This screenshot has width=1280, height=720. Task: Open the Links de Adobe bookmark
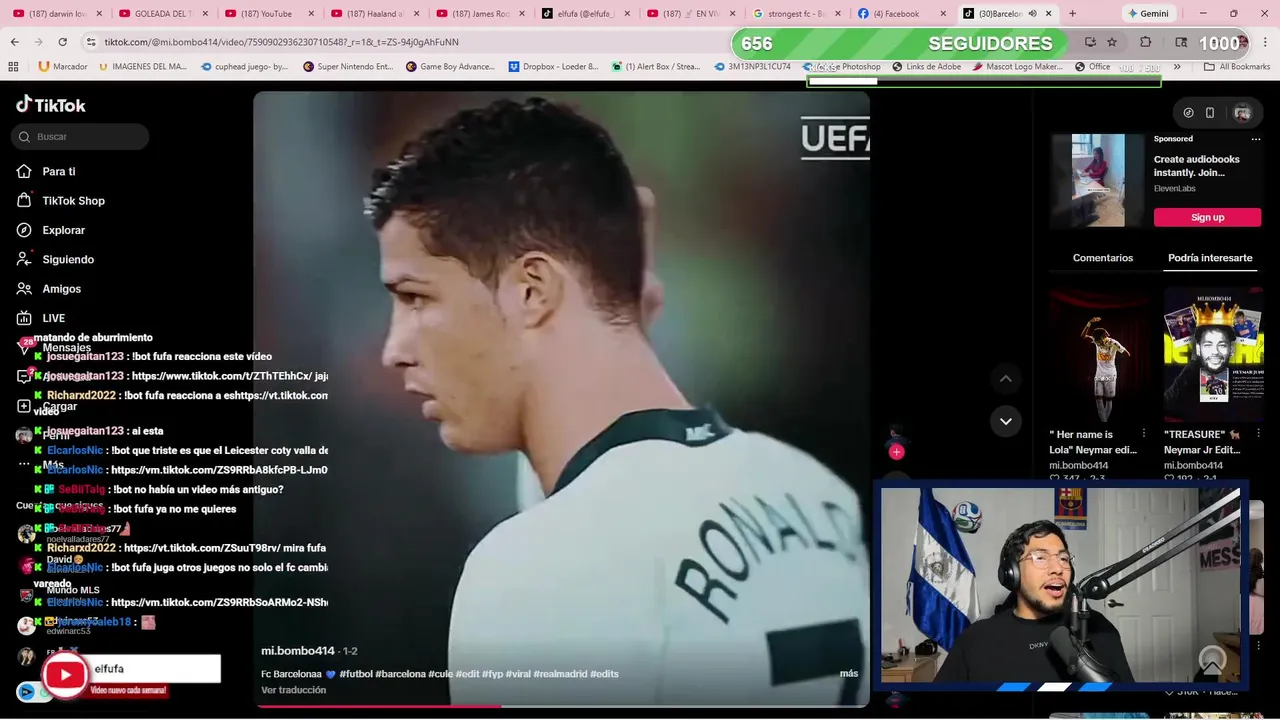pyautogui.click(x=926, y=67)
